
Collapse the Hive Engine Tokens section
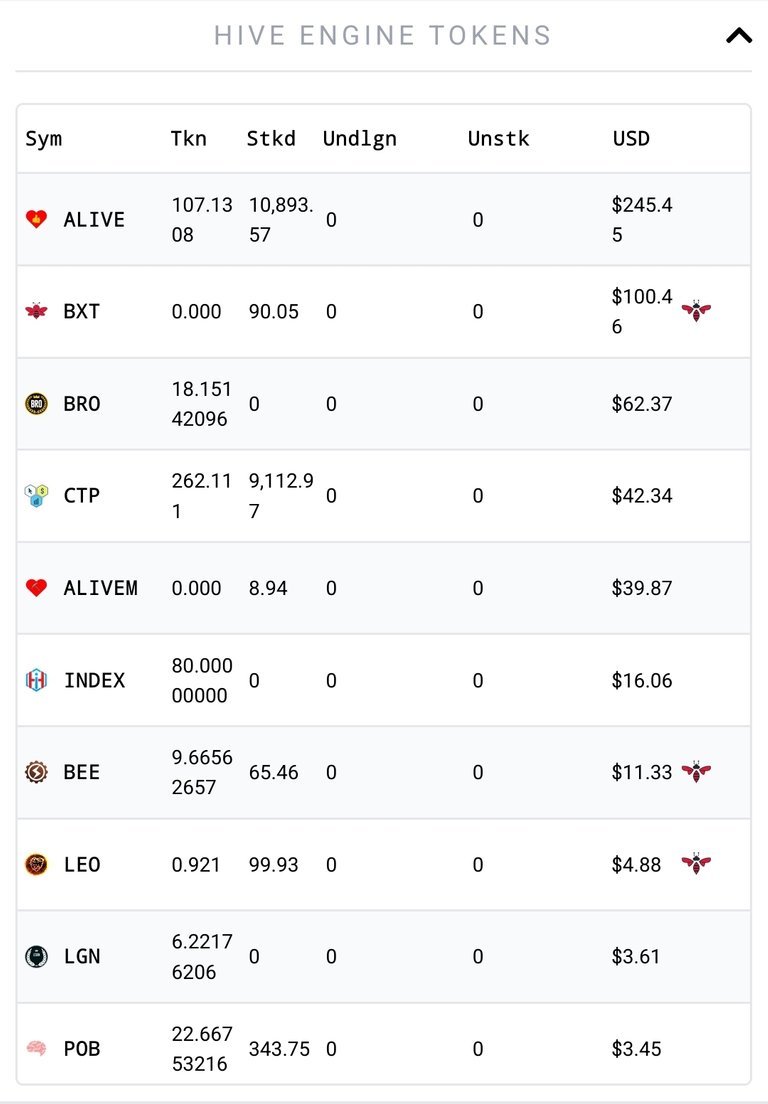pyautogui.click(x=738, y=35)
